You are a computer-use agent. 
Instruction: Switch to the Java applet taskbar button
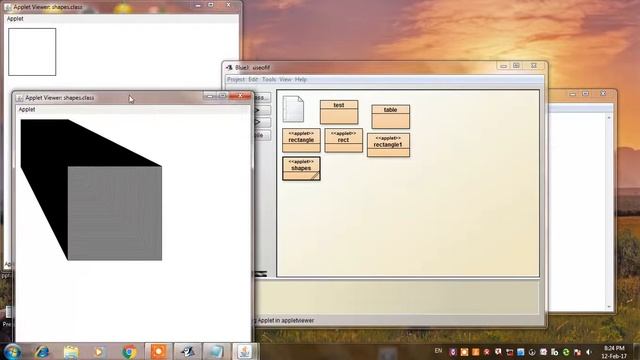point(245,352)
